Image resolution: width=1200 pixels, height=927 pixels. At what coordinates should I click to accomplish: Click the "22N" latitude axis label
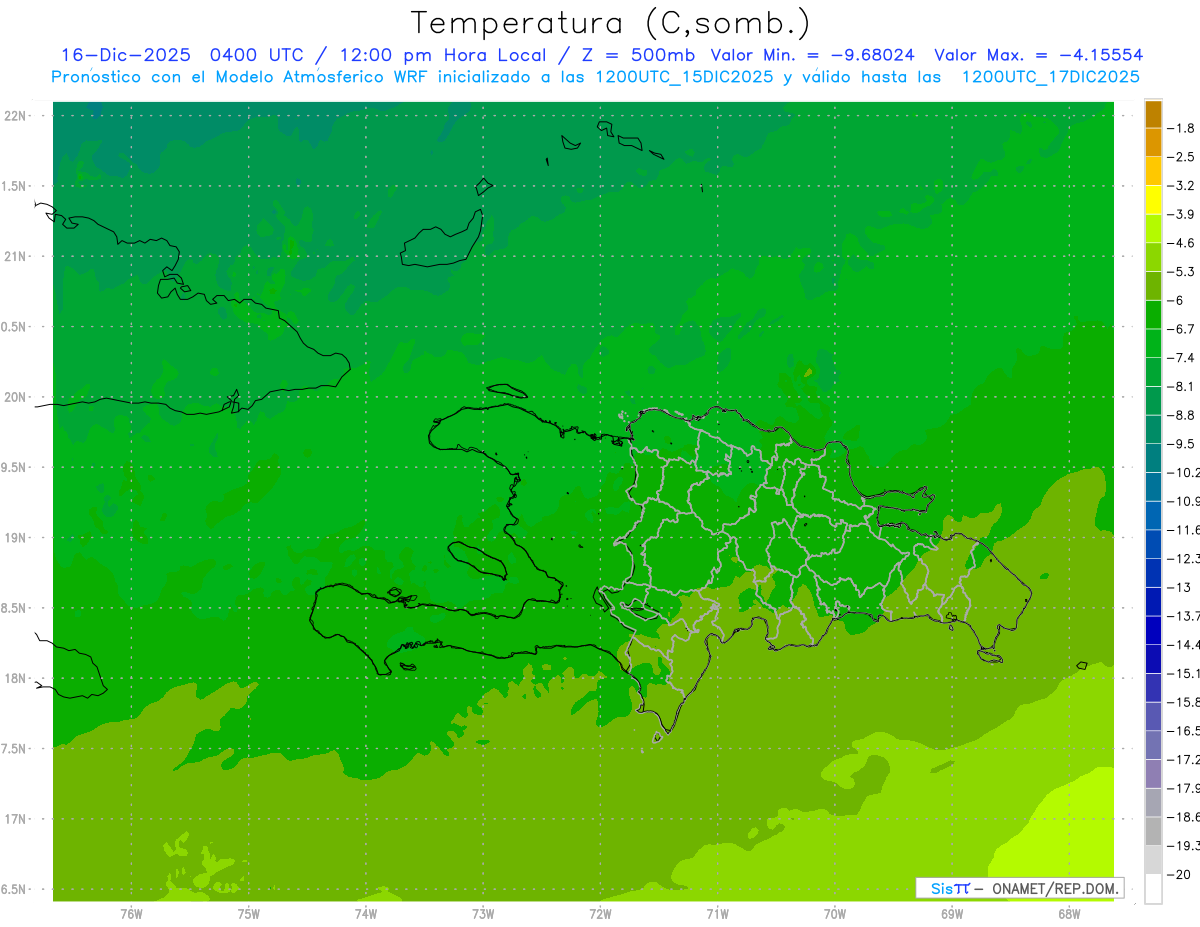(x=16, y=116)
